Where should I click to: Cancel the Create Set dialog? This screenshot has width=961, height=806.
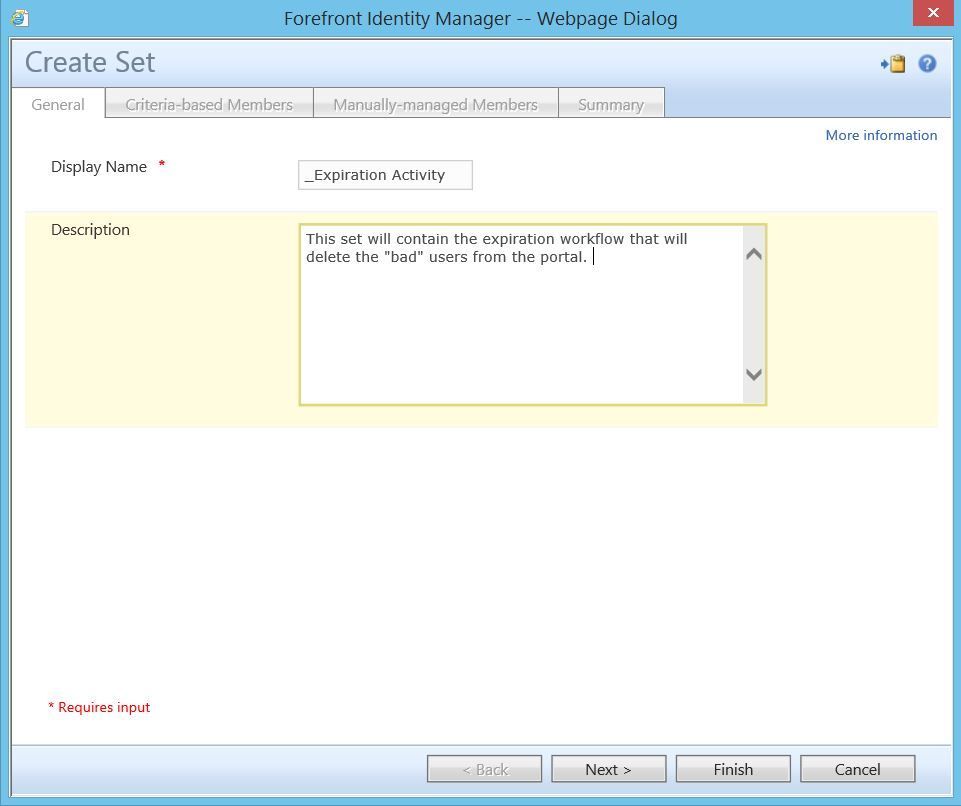pos(857,769)
